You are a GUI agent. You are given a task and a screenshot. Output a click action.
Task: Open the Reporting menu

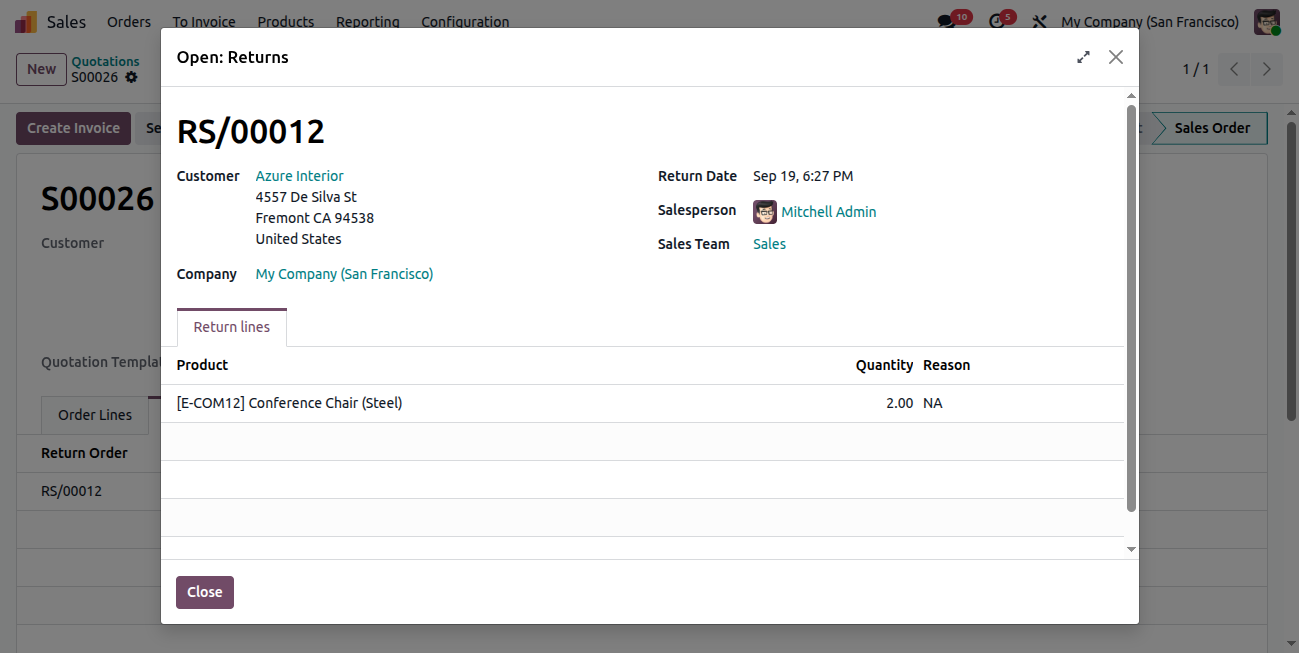368,21
